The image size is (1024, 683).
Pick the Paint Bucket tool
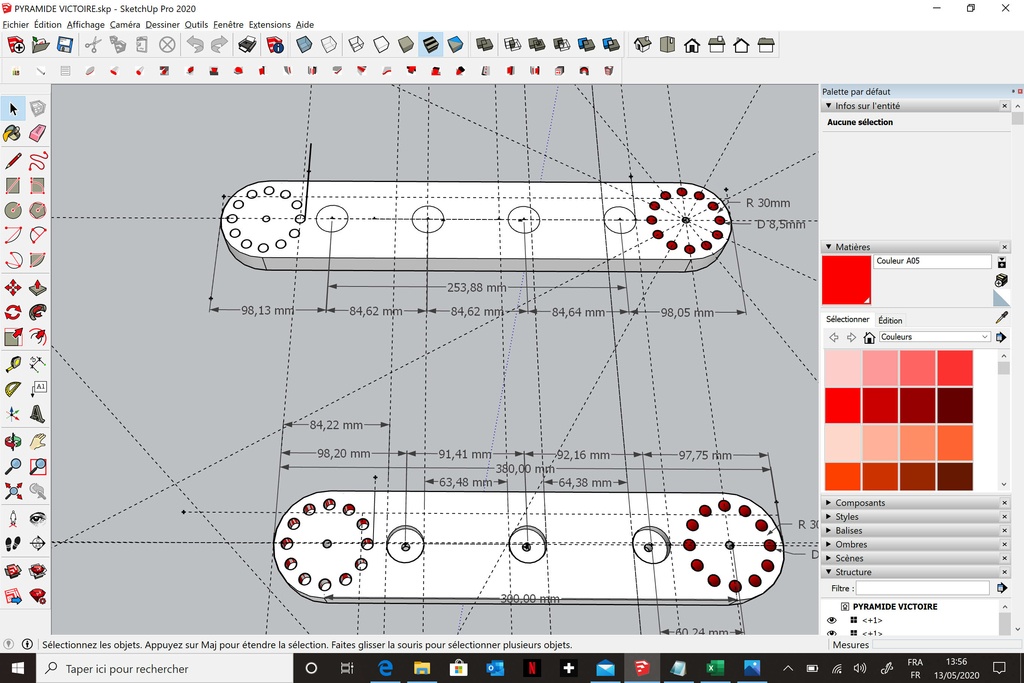pos(13,134)
